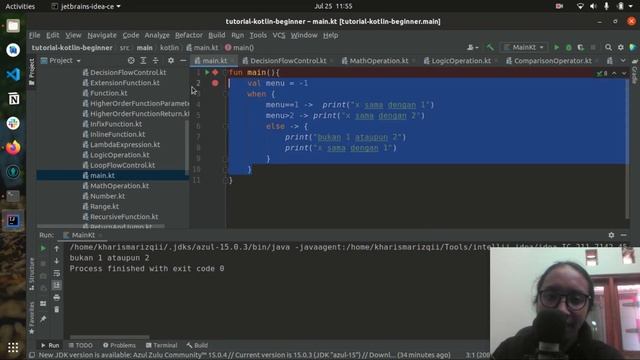
Task: Open Search Everywhere magnifier icon
Action: (x=608, y=47)
